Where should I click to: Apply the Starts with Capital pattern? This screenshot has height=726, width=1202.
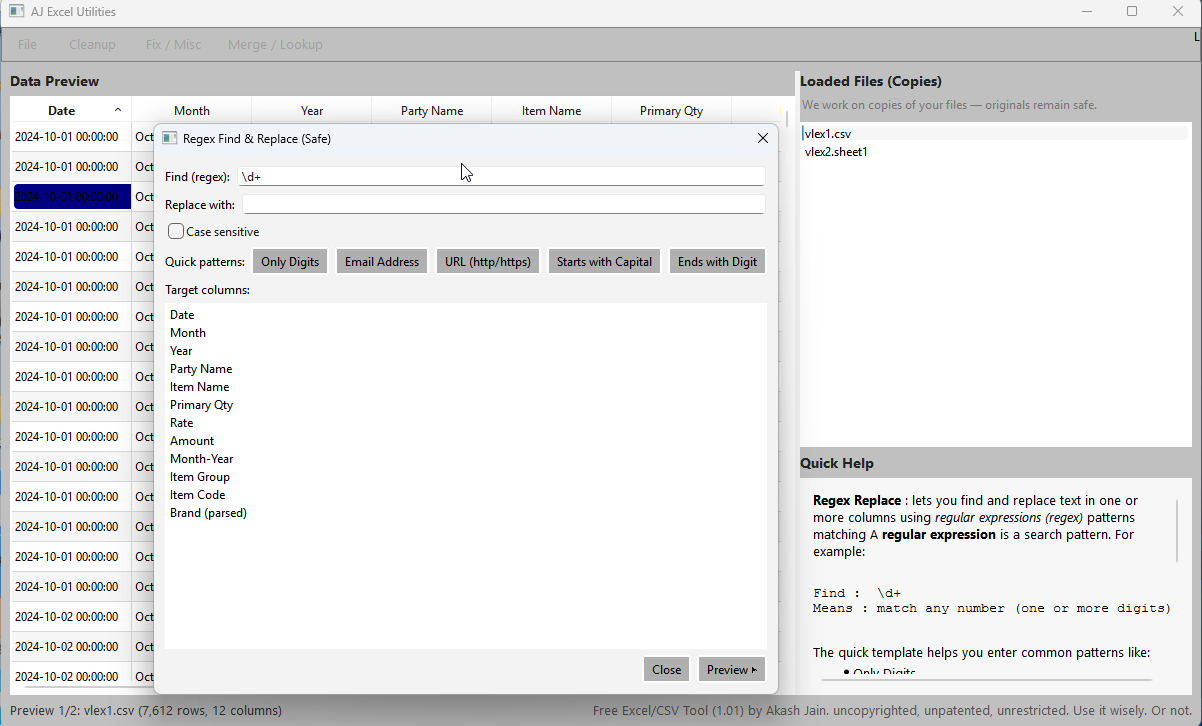pyautogui.click(x=604, y=261)
